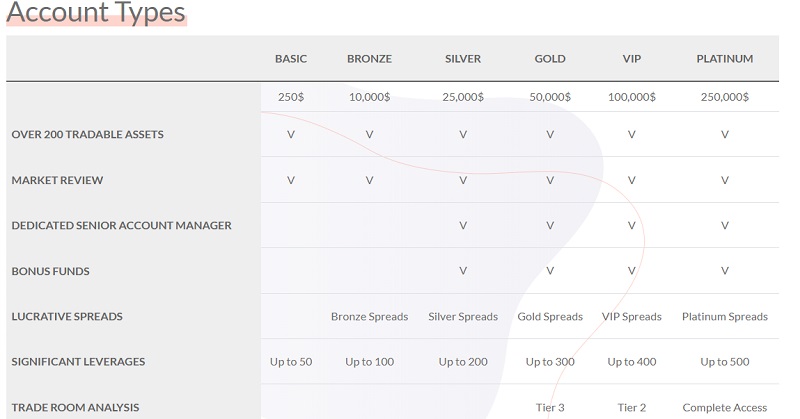Click Up to 300 leverage under Gold

coord(550,361)
